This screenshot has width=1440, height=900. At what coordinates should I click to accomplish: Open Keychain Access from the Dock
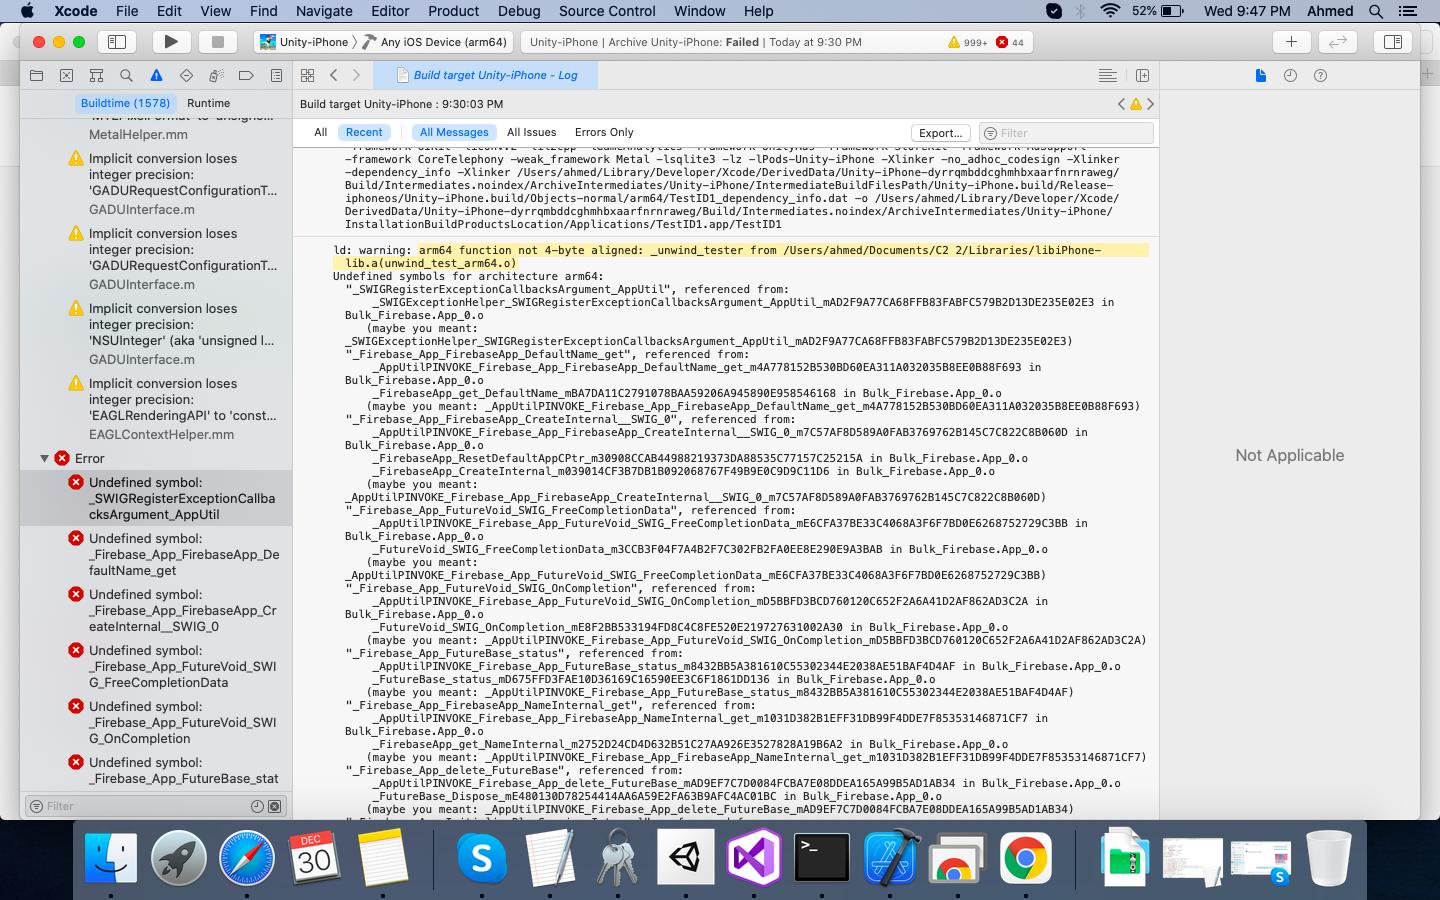(x=617, y=858)
